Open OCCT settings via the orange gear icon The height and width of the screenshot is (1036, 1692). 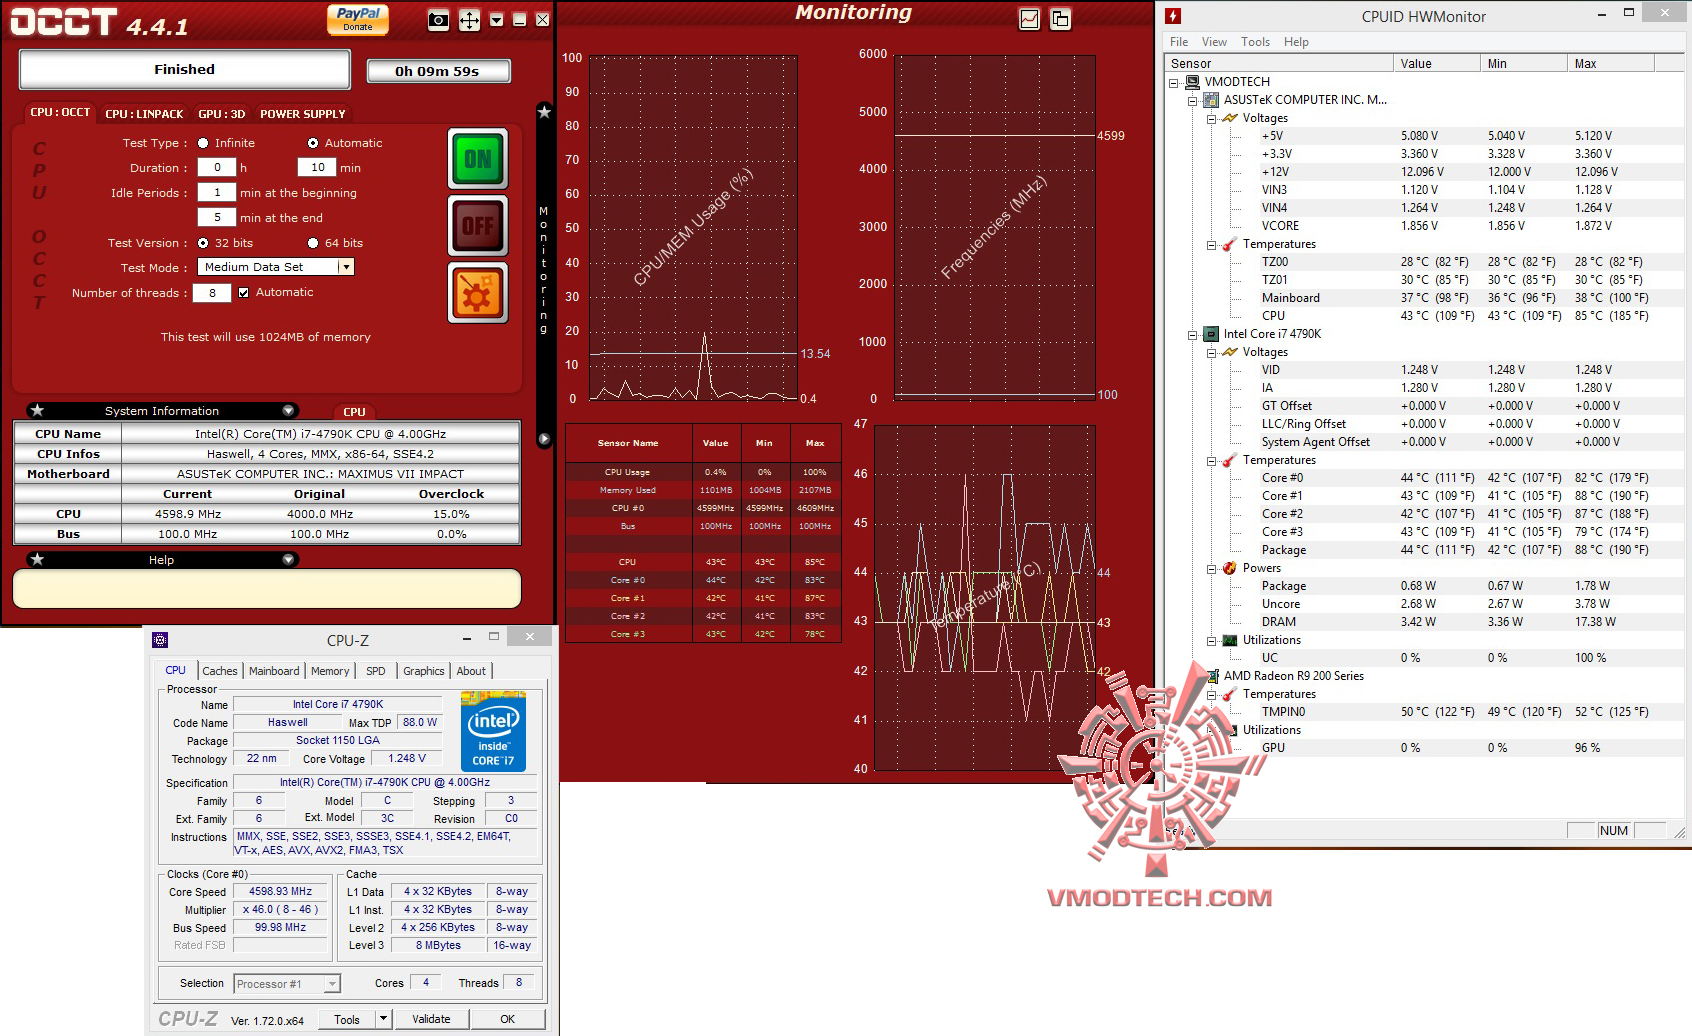click(478, 293)
